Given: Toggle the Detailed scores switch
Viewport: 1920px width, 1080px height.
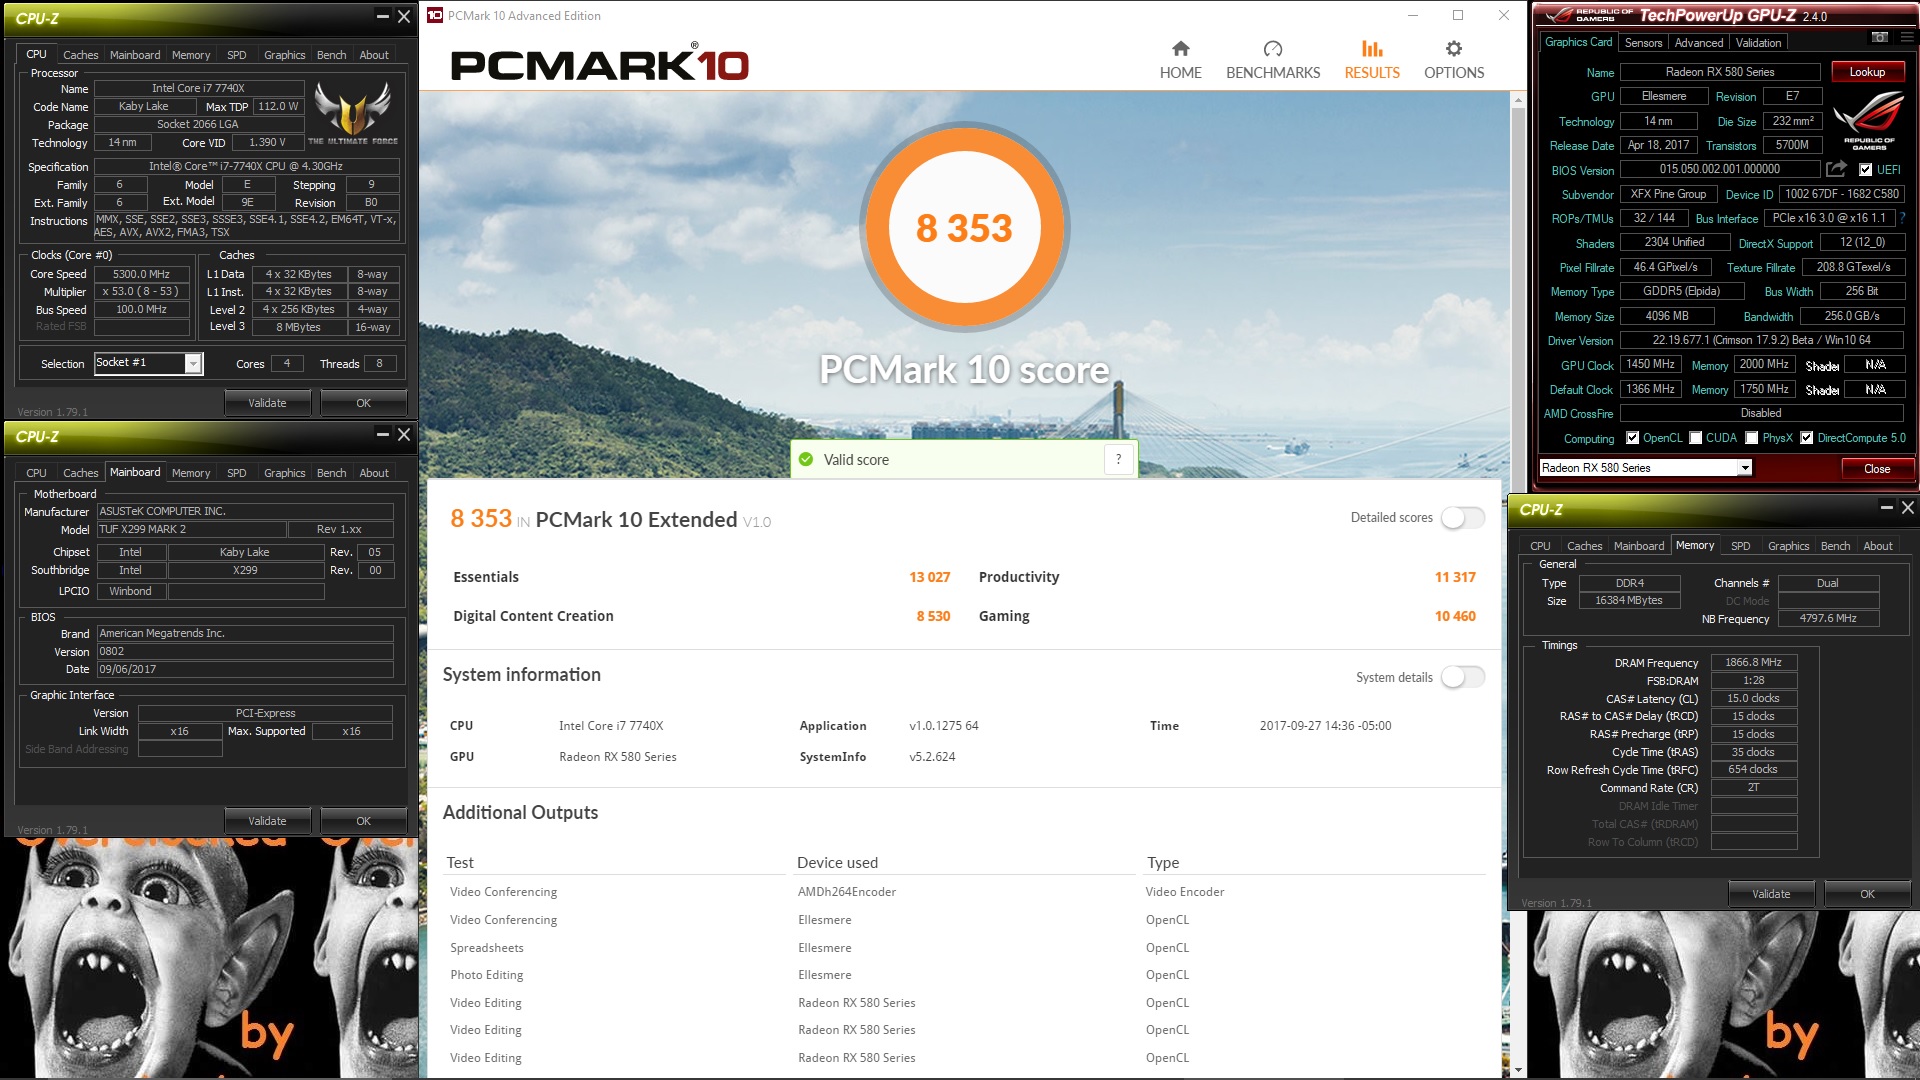Looking at the screenshot, I should coord(1462,517).
